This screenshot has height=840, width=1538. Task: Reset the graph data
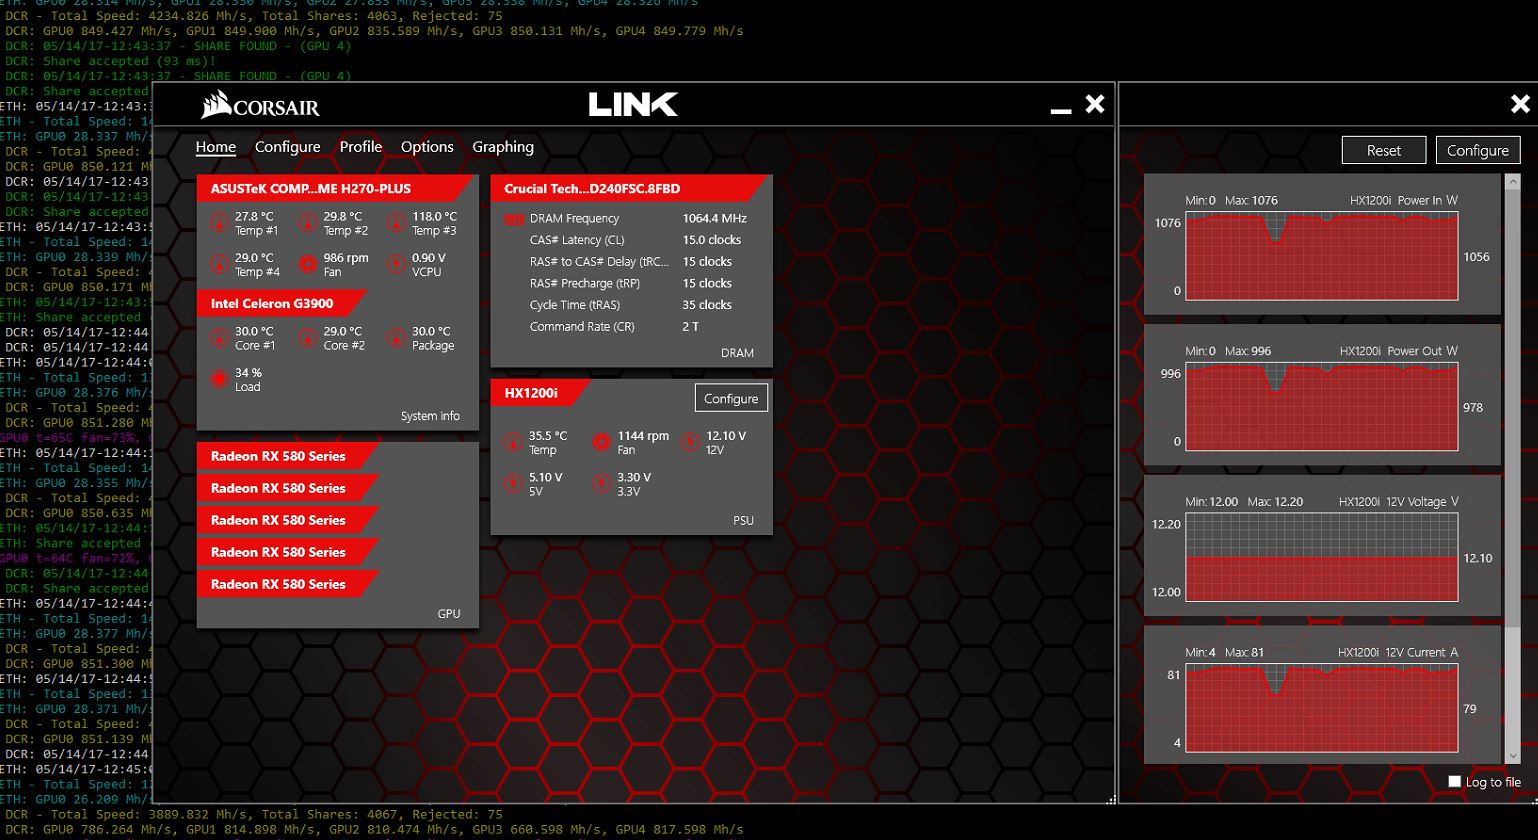point(1384,150)
